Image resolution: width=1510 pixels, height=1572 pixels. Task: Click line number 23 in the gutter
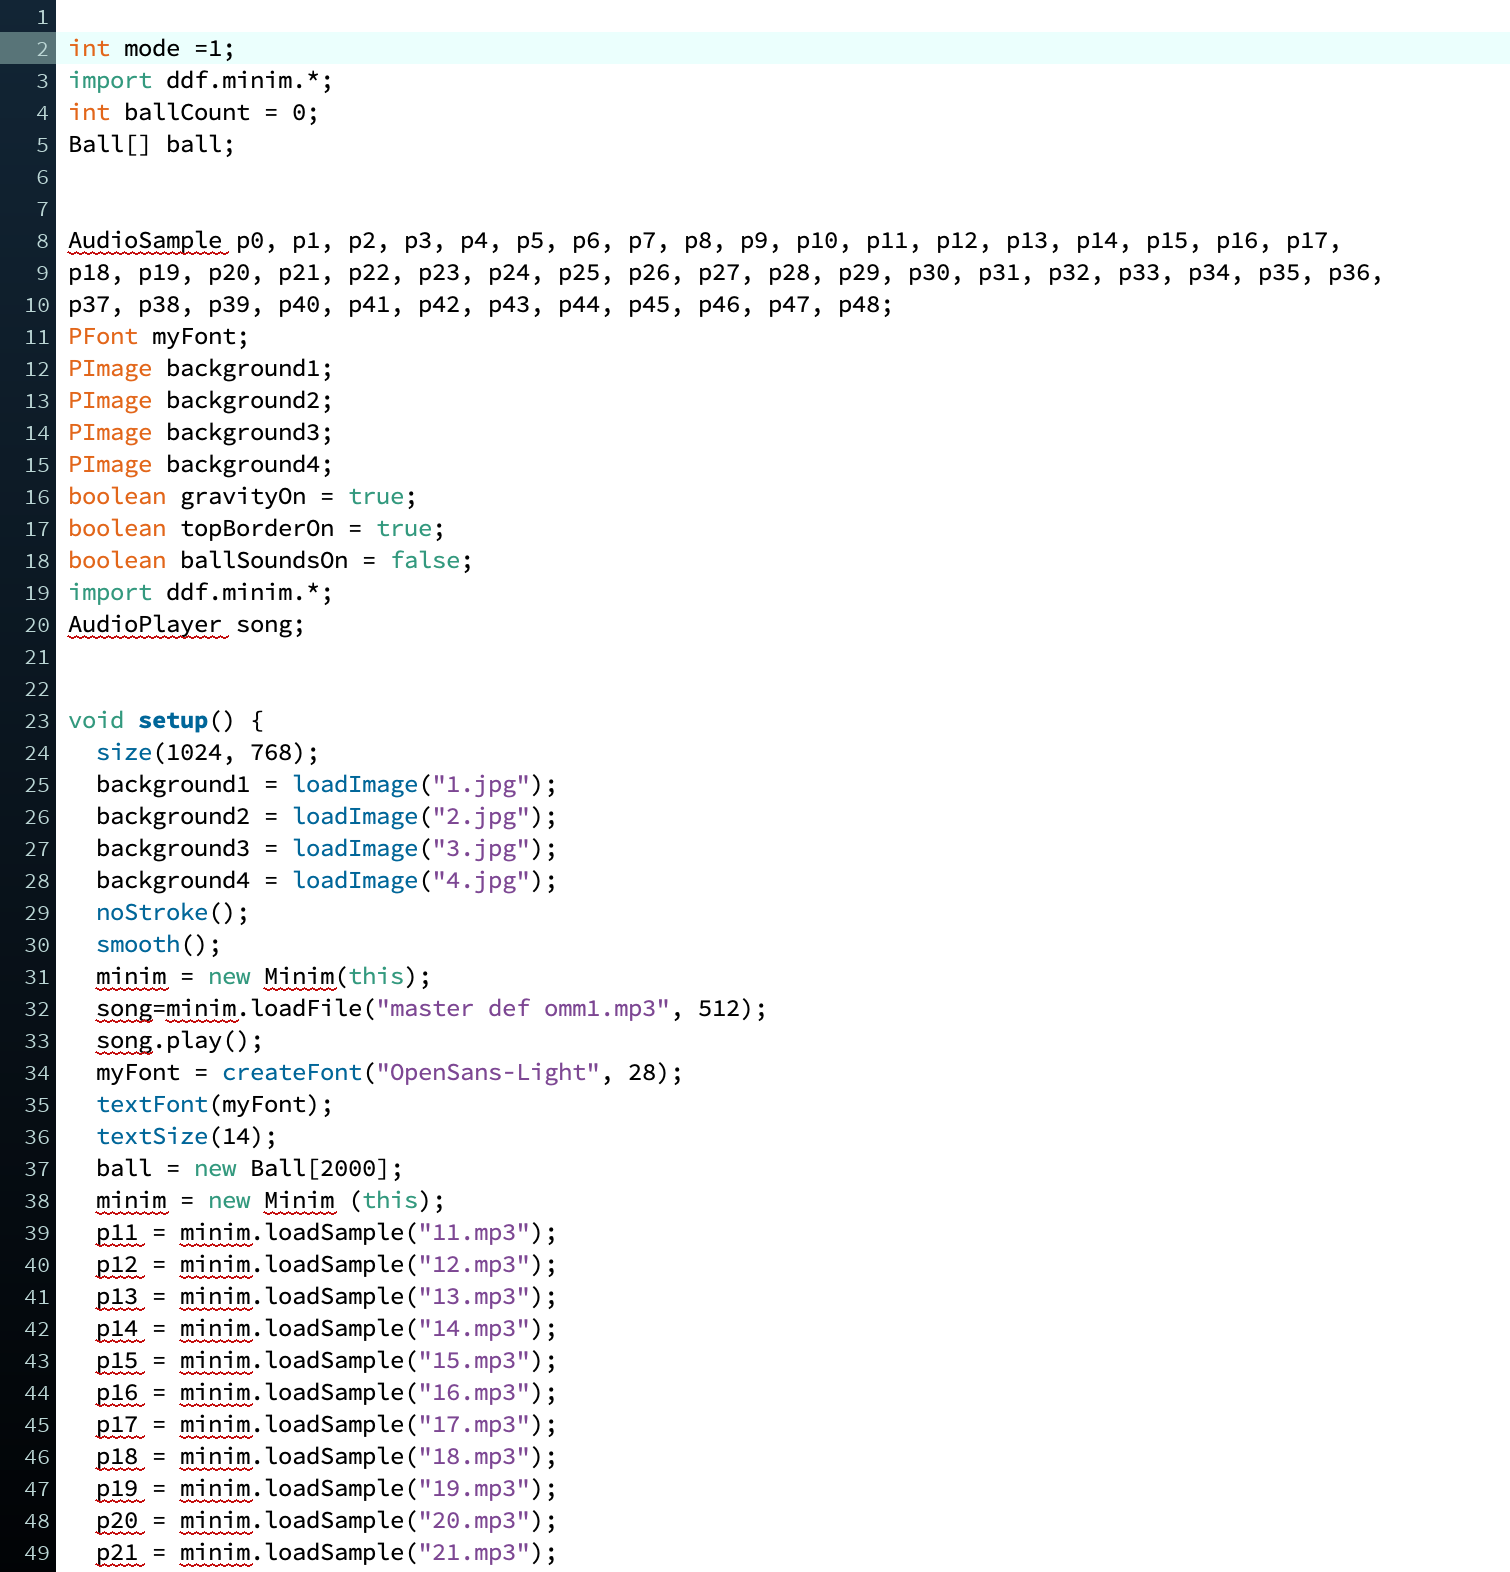pyautogui.click(x=37, y=721)
